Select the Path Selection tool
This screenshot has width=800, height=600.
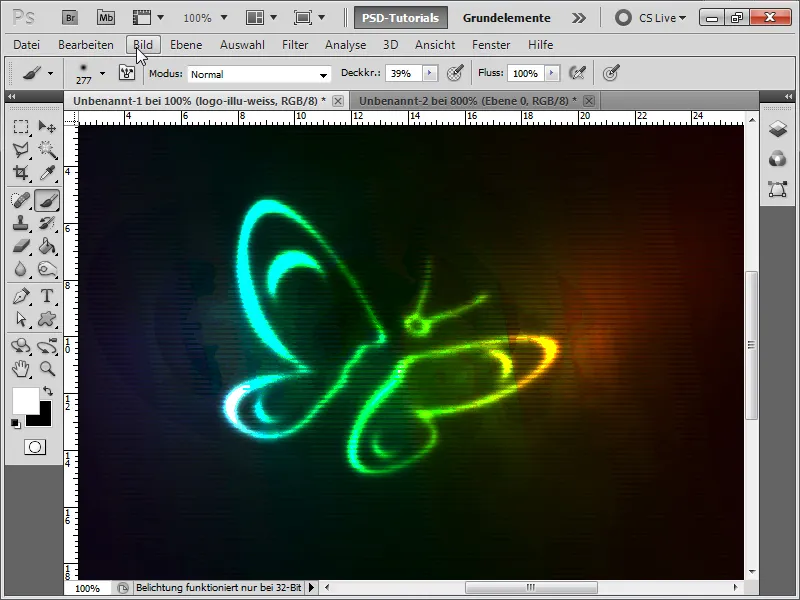(x=21, y=319)
